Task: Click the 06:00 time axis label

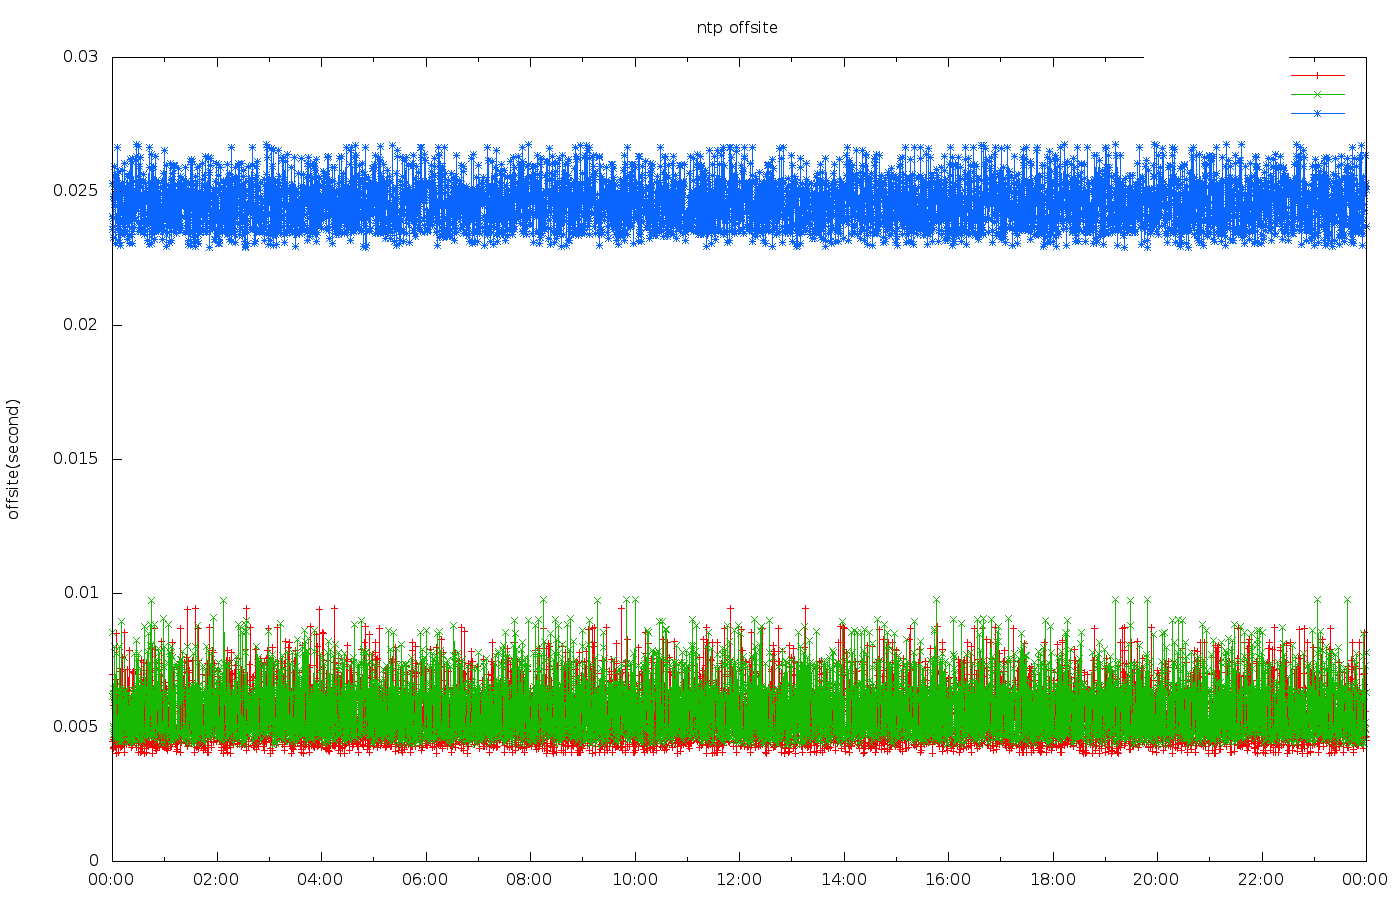Action: (425, 880)
